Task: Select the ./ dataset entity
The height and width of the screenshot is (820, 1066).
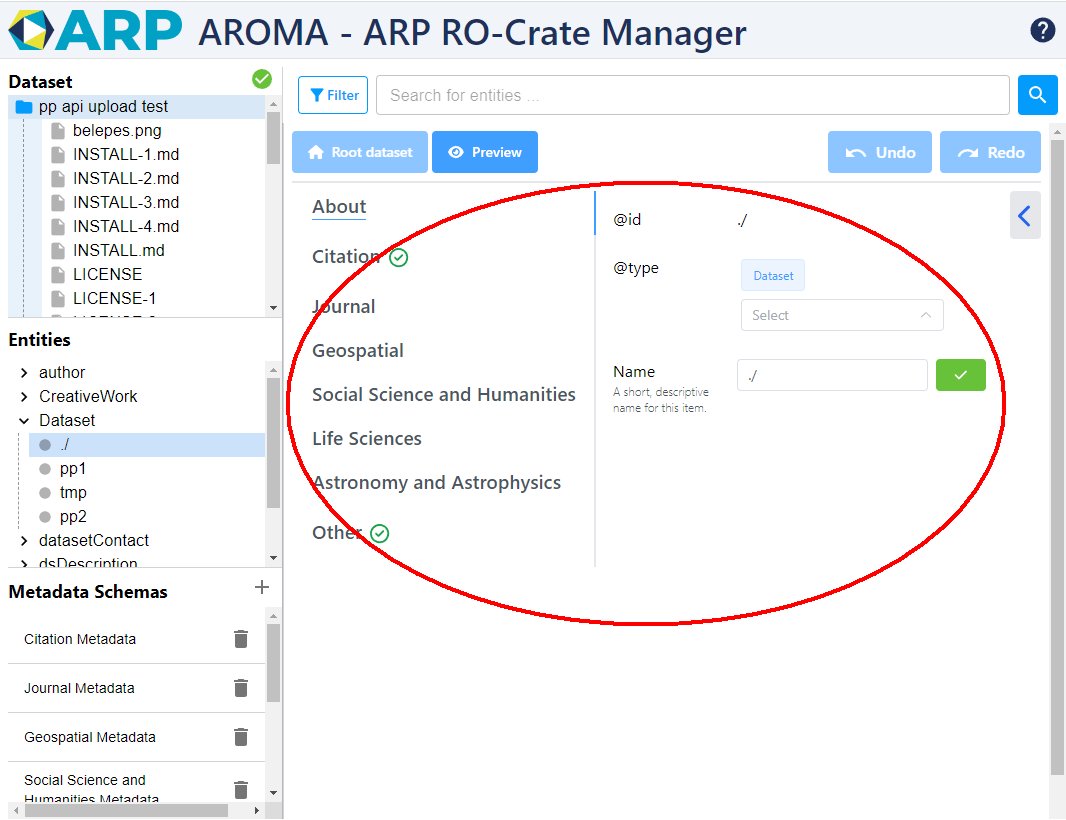Action: [x=147, y=445]
